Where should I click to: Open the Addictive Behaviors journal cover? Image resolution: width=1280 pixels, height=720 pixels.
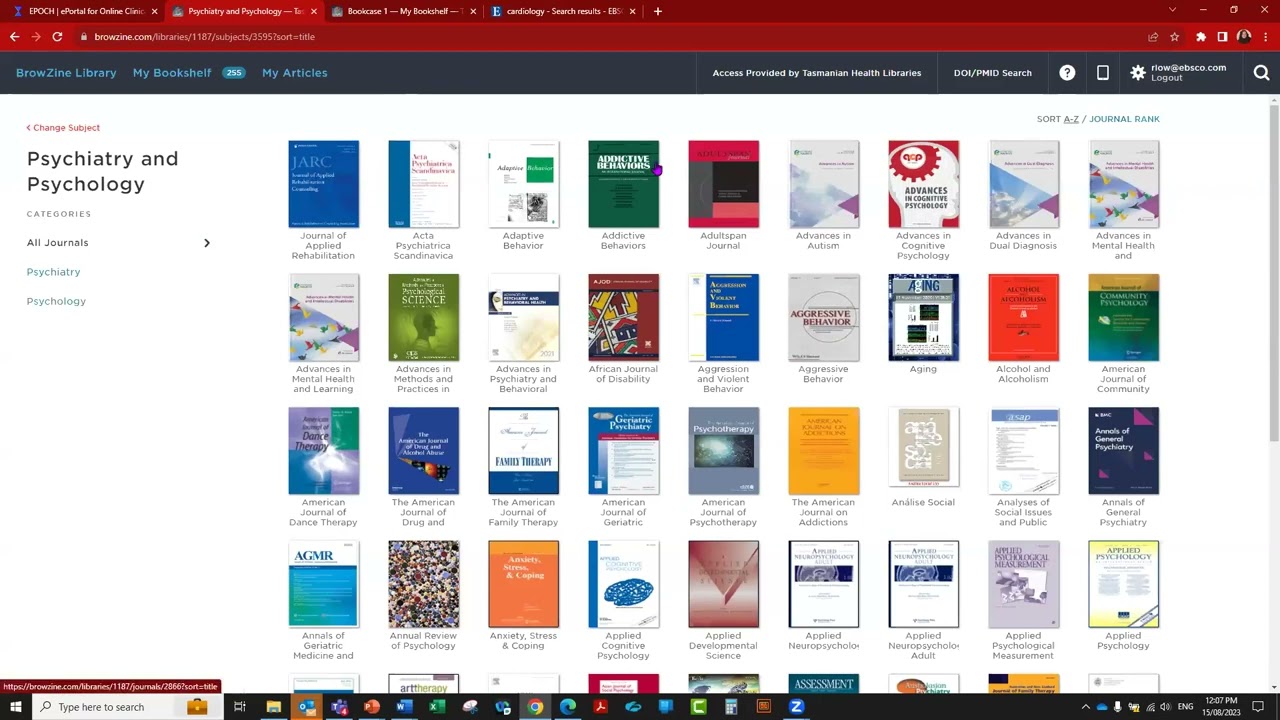point(624,184)
